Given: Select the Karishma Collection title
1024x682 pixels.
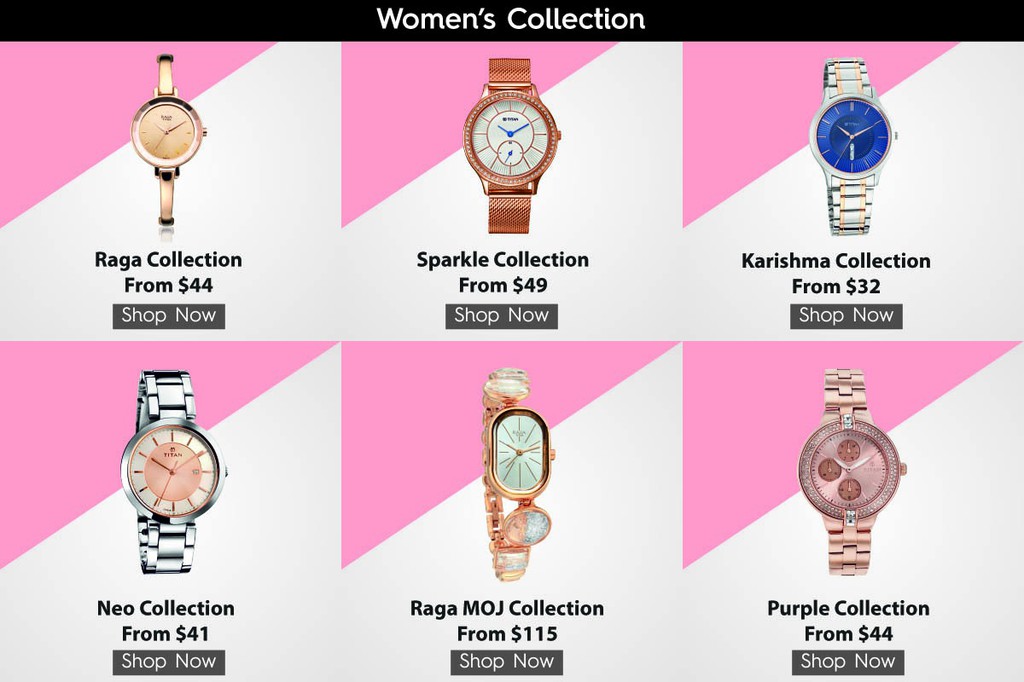Looking at the screenshot, I should [836, 261].
